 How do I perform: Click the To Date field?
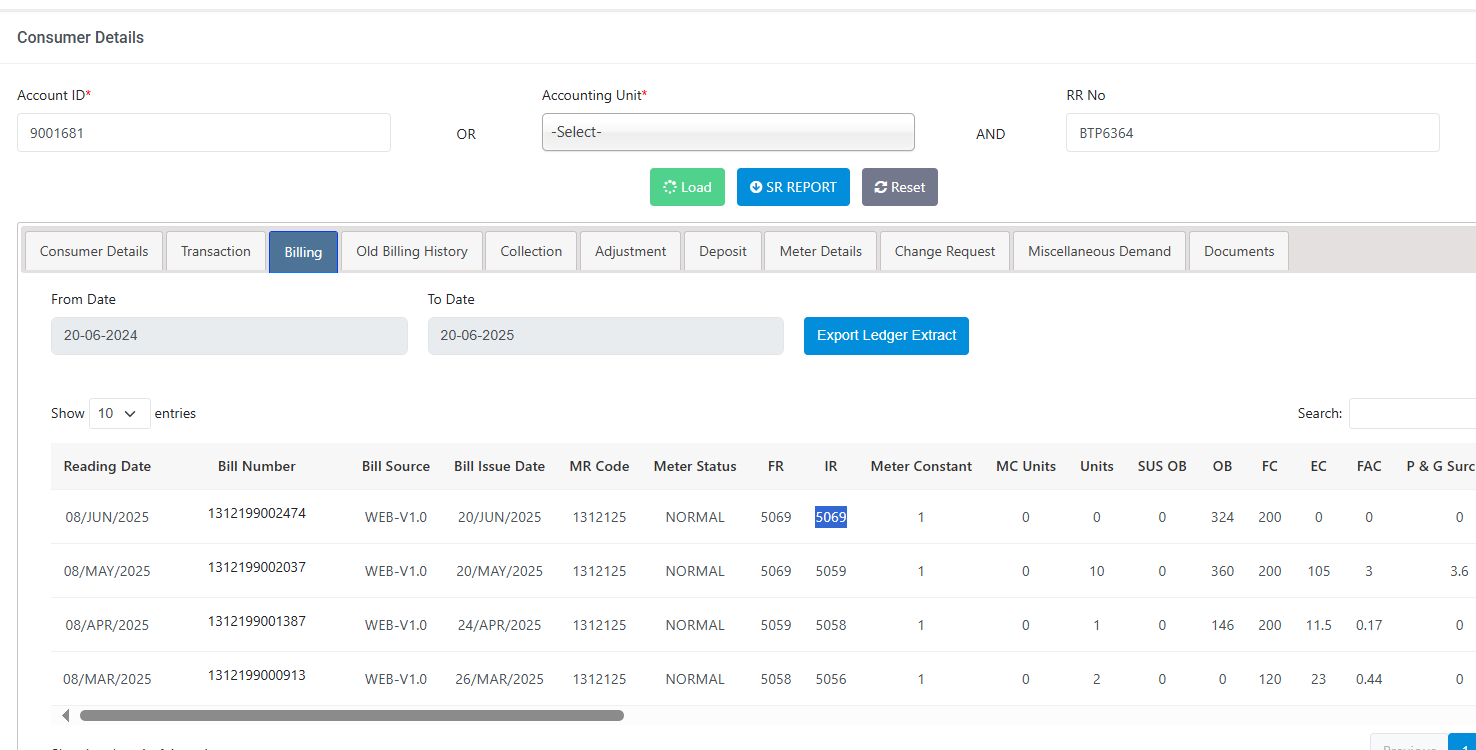coord(606,336)
